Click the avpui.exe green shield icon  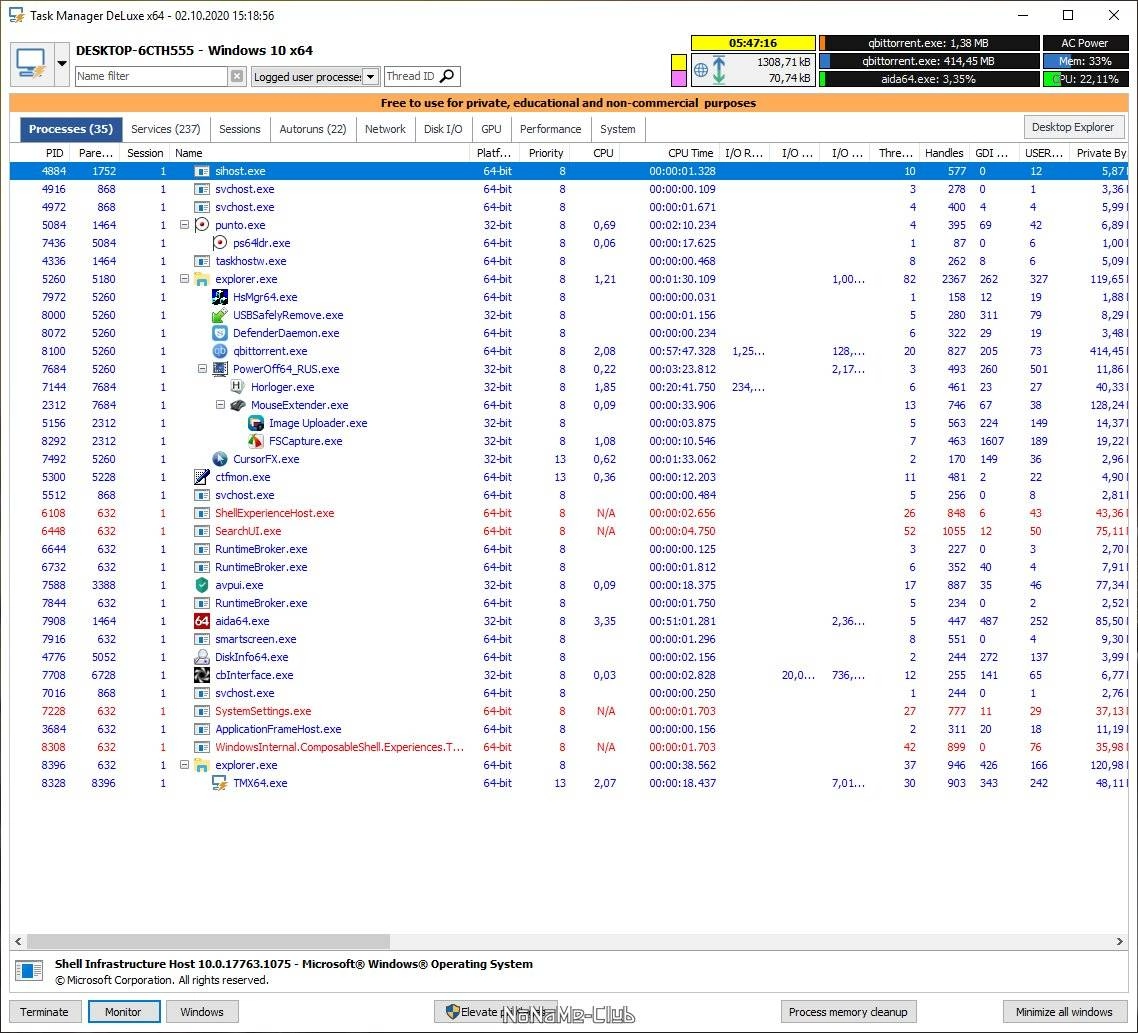pyautogui.click(x=202, y=585)
